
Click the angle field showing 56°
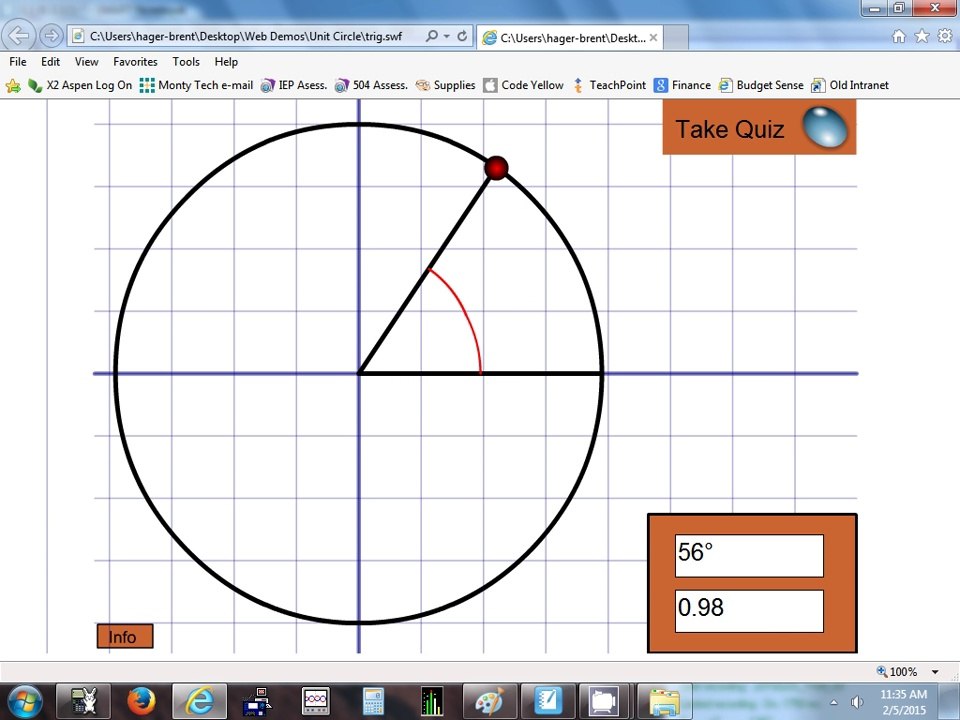[749, 555]
